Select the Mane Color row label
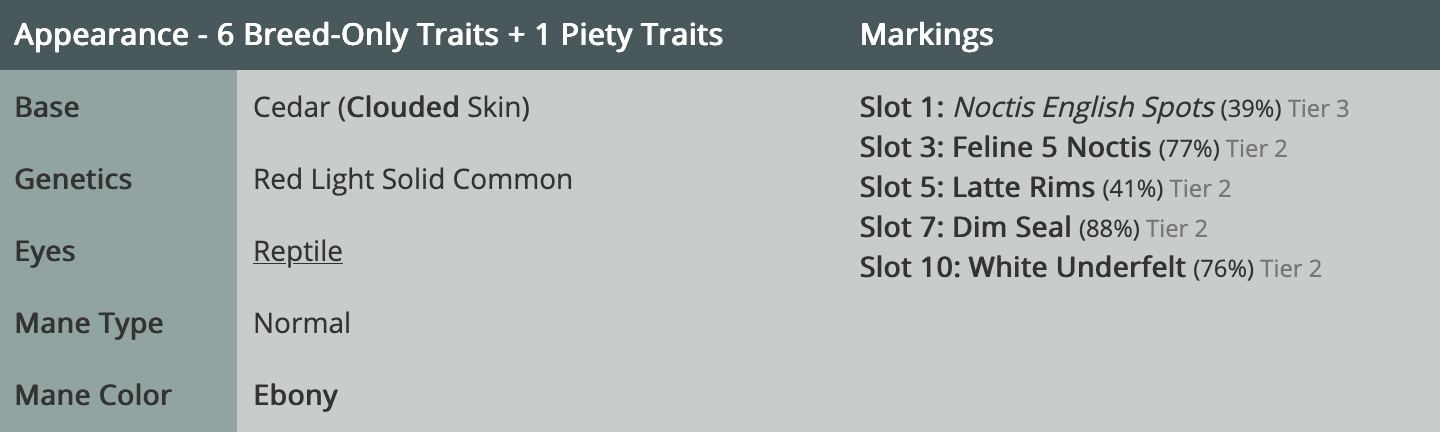Screen dimensions: 1440x432 93,396
